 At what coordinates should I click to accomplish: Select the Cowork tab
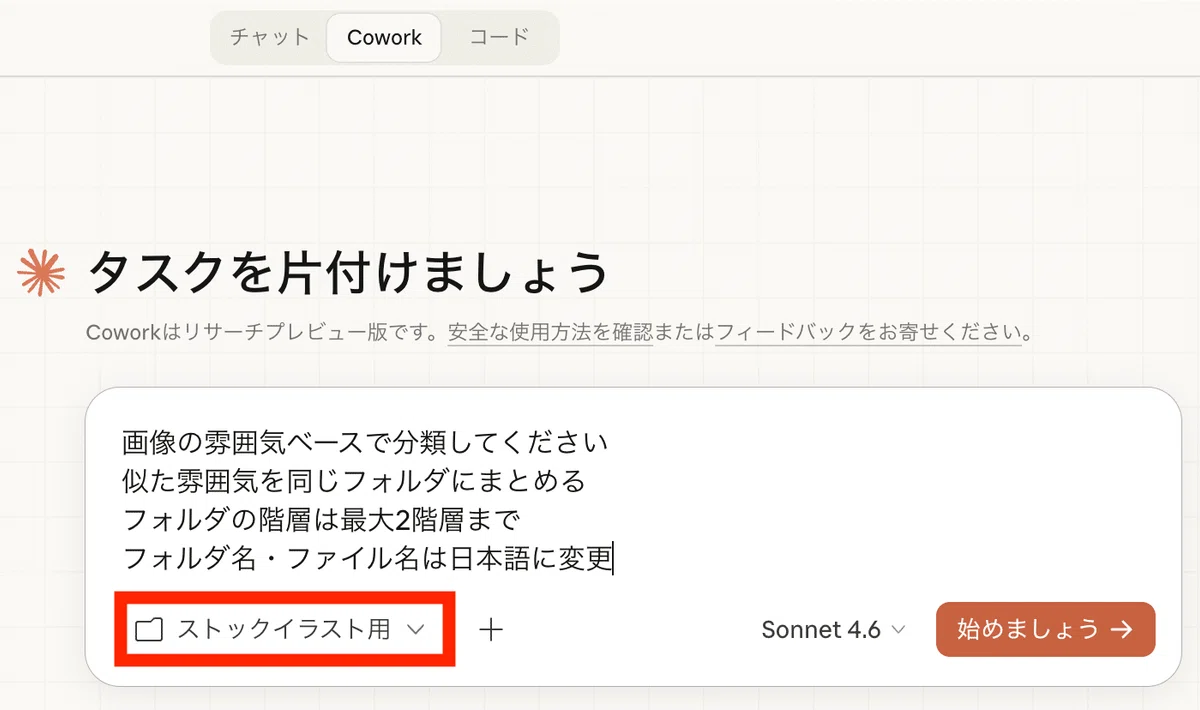384,38
